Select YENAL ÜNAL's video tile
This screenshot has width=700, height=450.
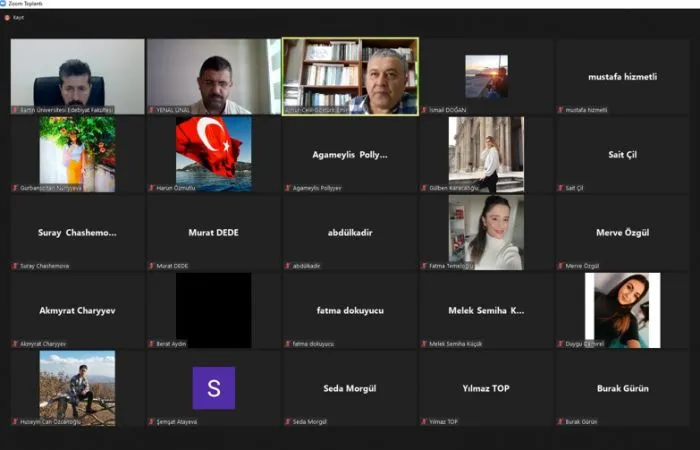pos(213,76)
